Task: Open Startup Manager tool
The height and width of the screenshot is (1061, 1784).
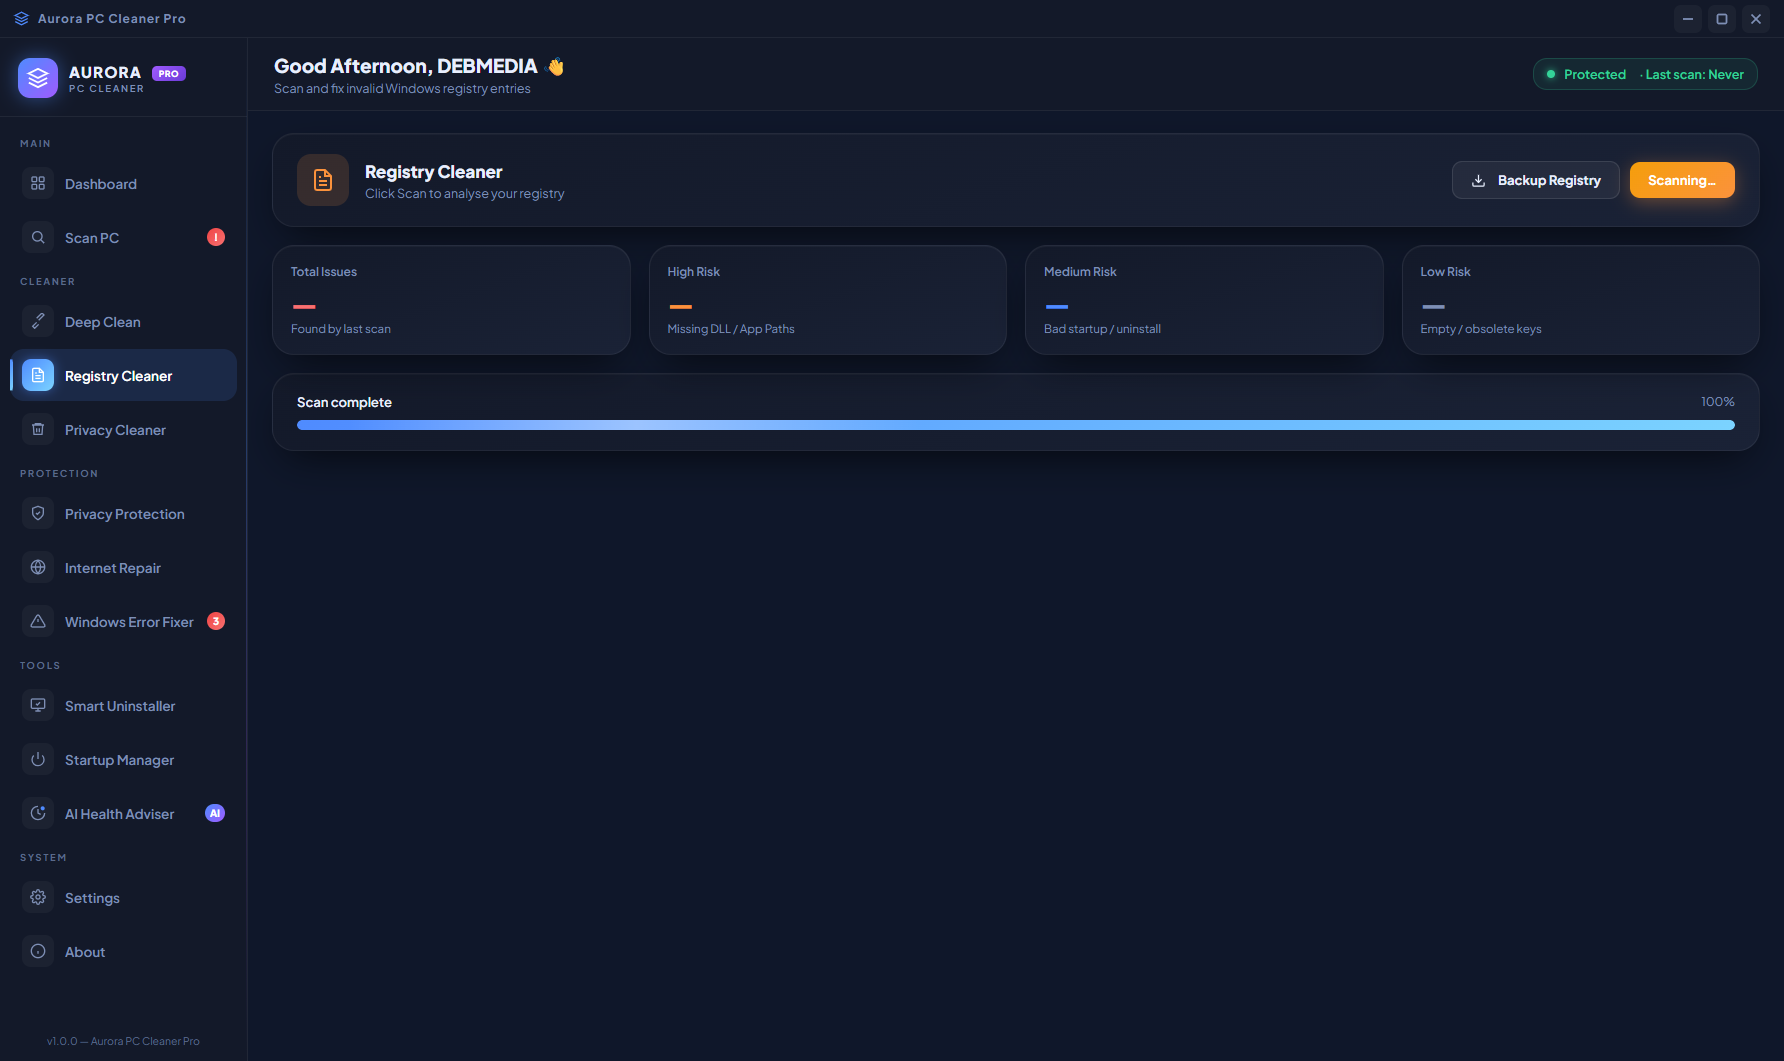Action: tap(123, 759)
